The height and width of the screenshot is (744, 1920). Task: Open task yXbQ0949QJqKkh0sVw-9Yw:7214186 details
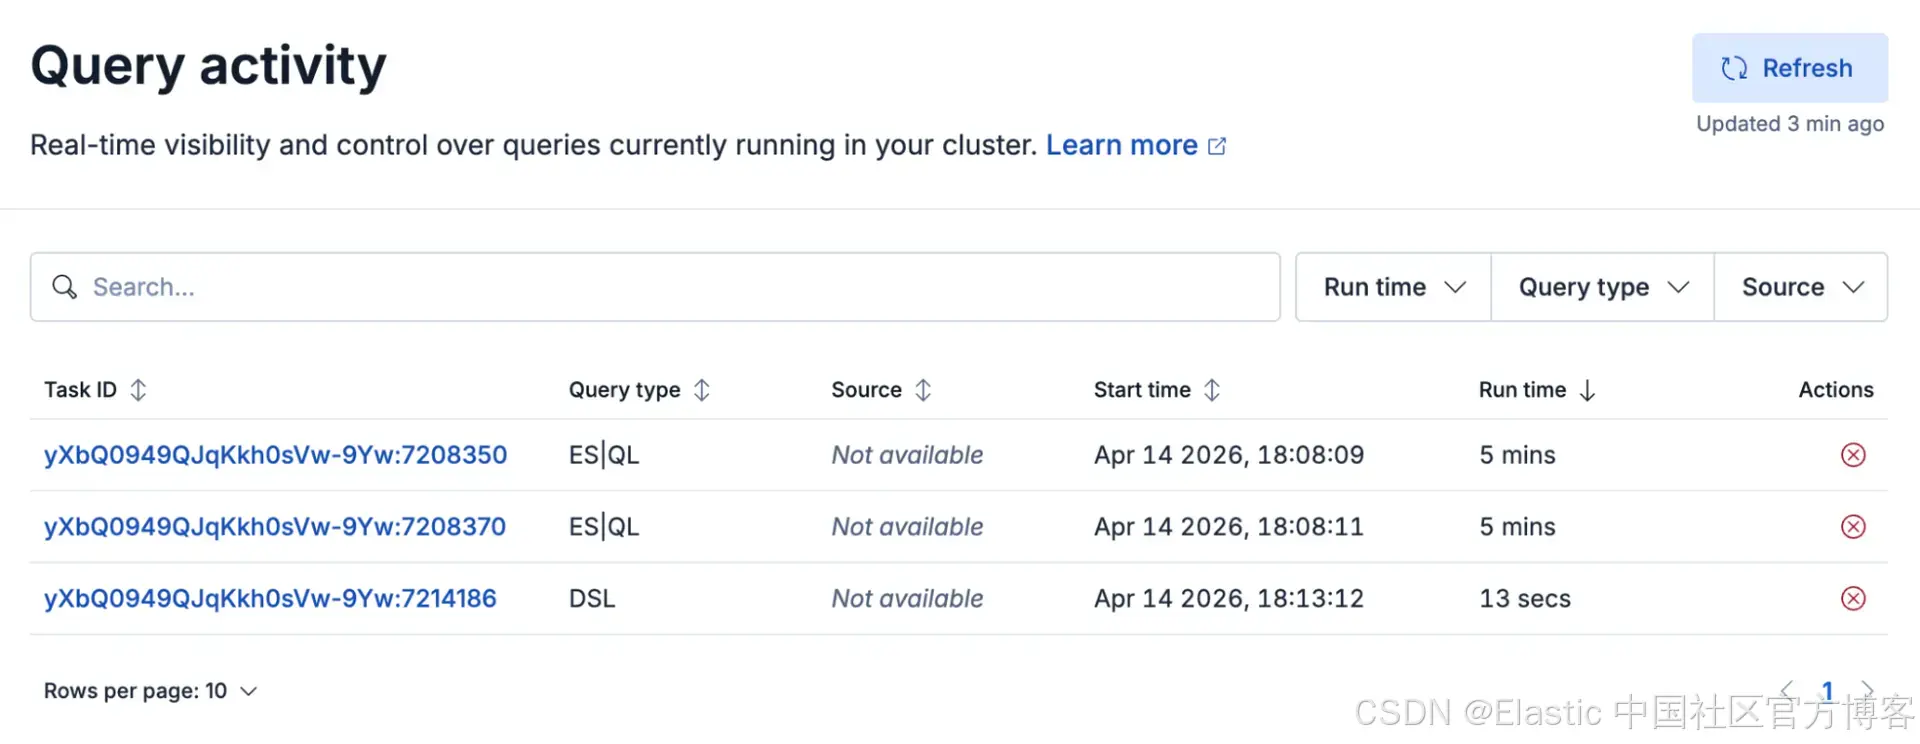click(x=270, y=599)
